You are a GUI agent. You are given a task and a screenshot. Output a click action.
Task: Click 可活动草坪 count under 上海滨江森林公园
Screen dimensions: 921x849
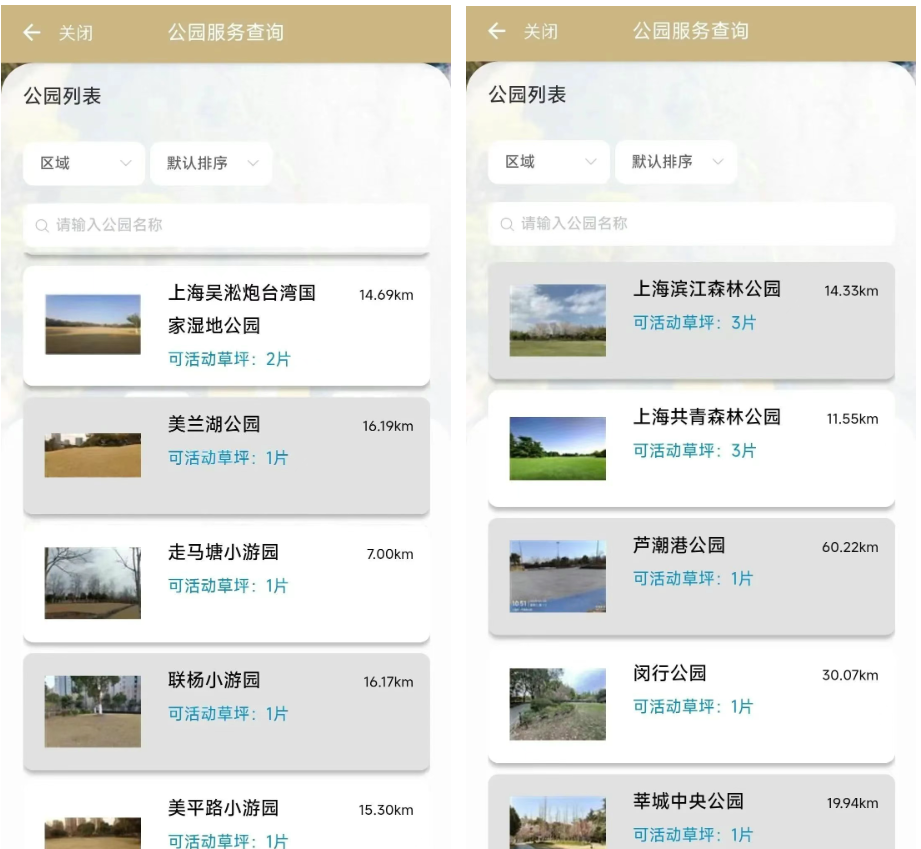(x=694, y=323)
